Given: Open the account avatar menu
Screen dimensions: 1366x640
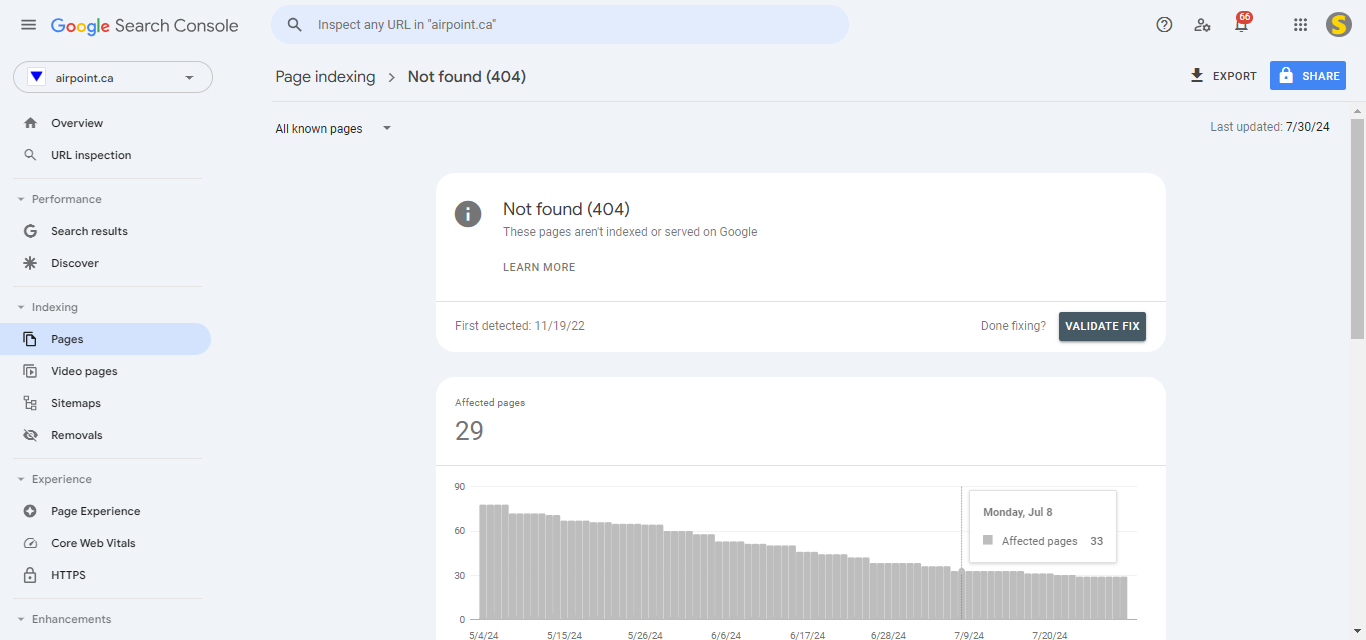Looking at the screenshot, I should 1339,25.
